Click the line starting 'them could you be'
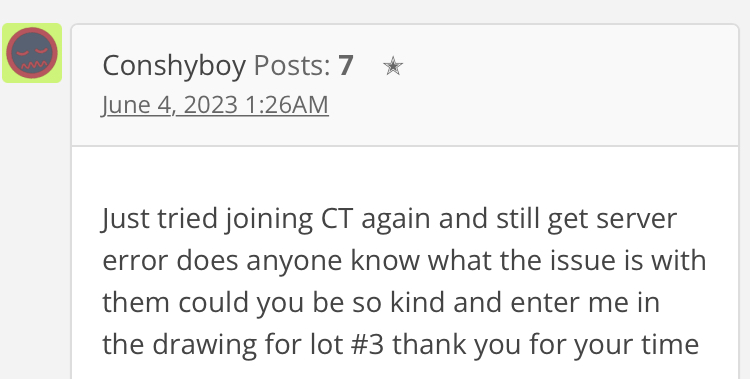The height and width of the screenshot is (379, 750). pyautogui.click(x=381, y=303)
